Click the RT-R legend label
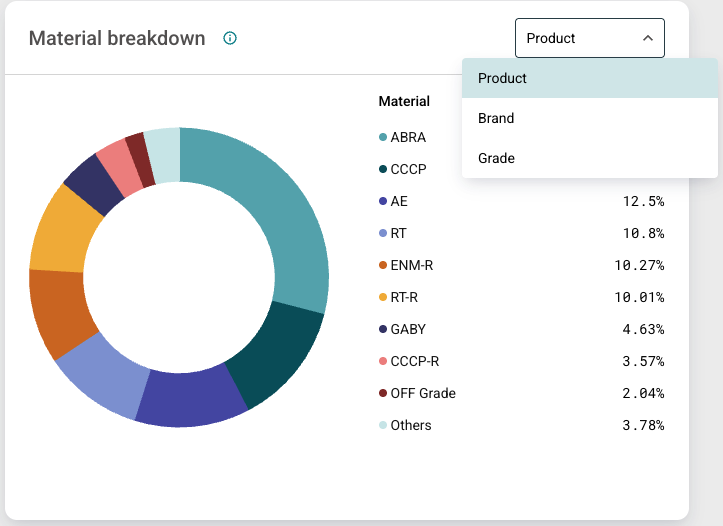The width and height of the screenshot is (723, 526). [405, 297]
